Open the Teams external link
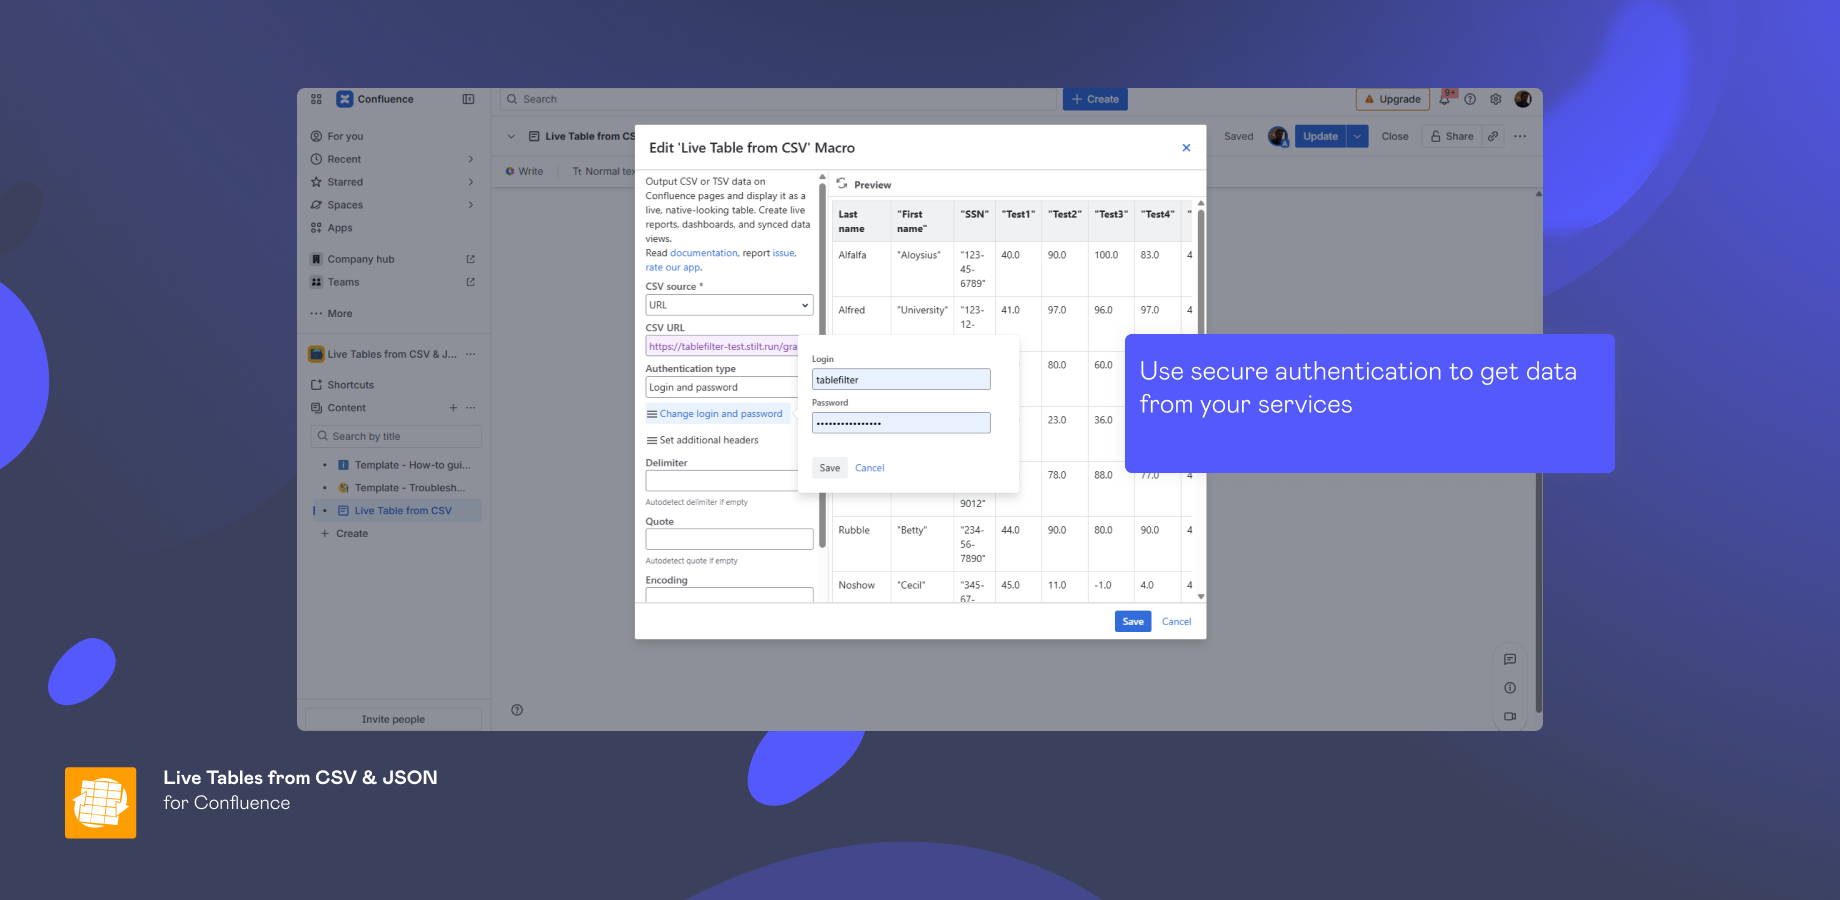Viewport: 1840px width, 900px height. coord(343,281)
